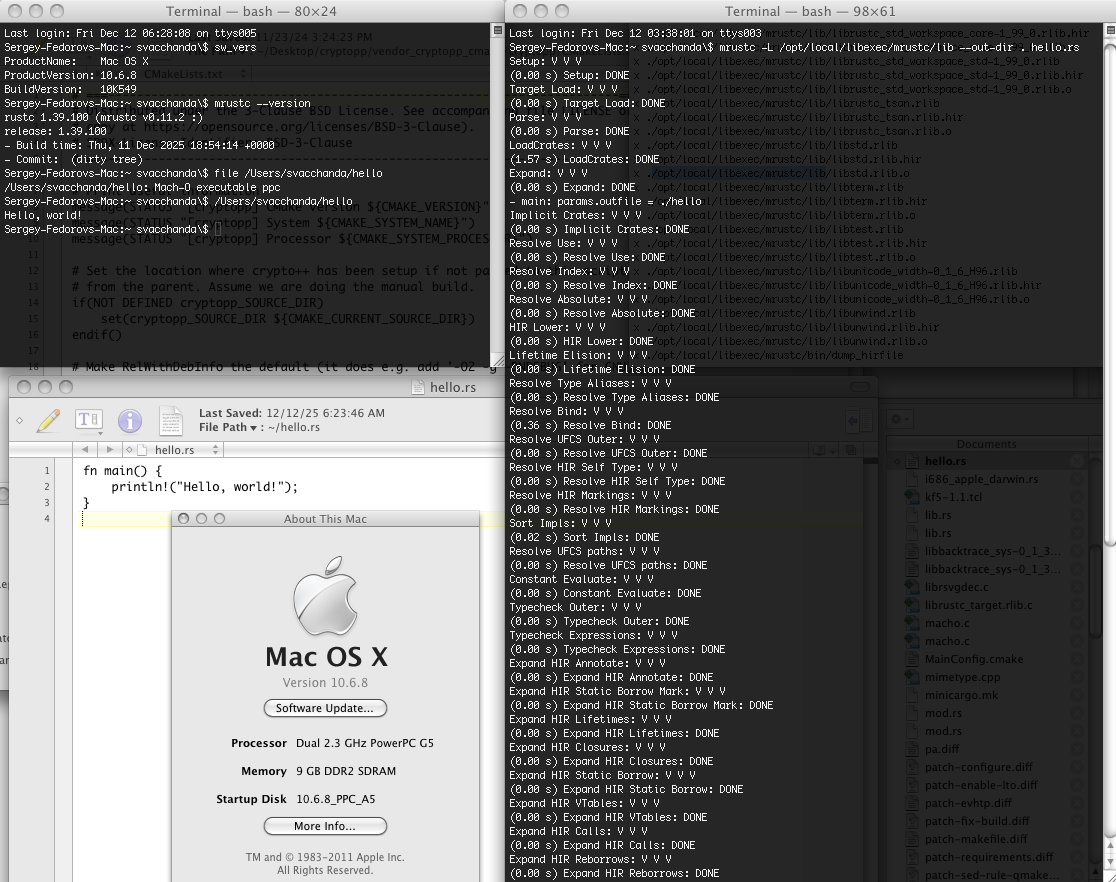Screen dimensions: 1116x882
Task: Click the pencil document-state icon in hello.rs toolbar
Action: [x=48, y=421]
